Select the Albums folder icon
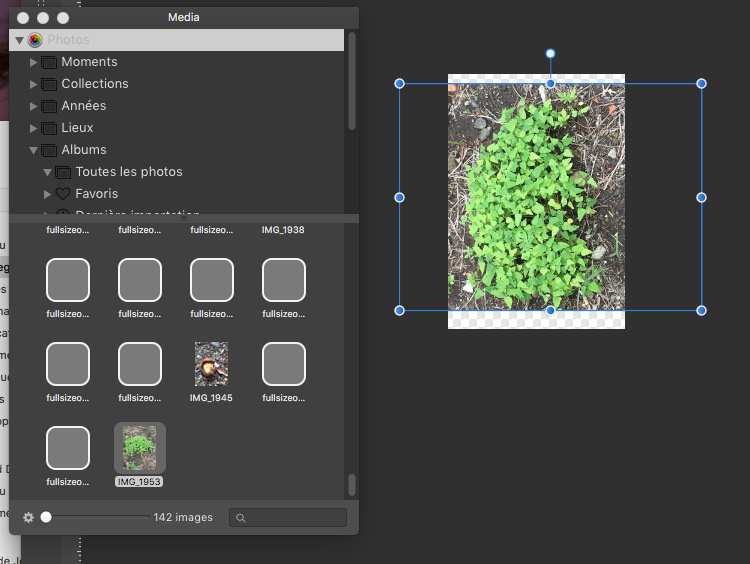The height and width of the screenshot is (564, 750). (x=49, y=151)
